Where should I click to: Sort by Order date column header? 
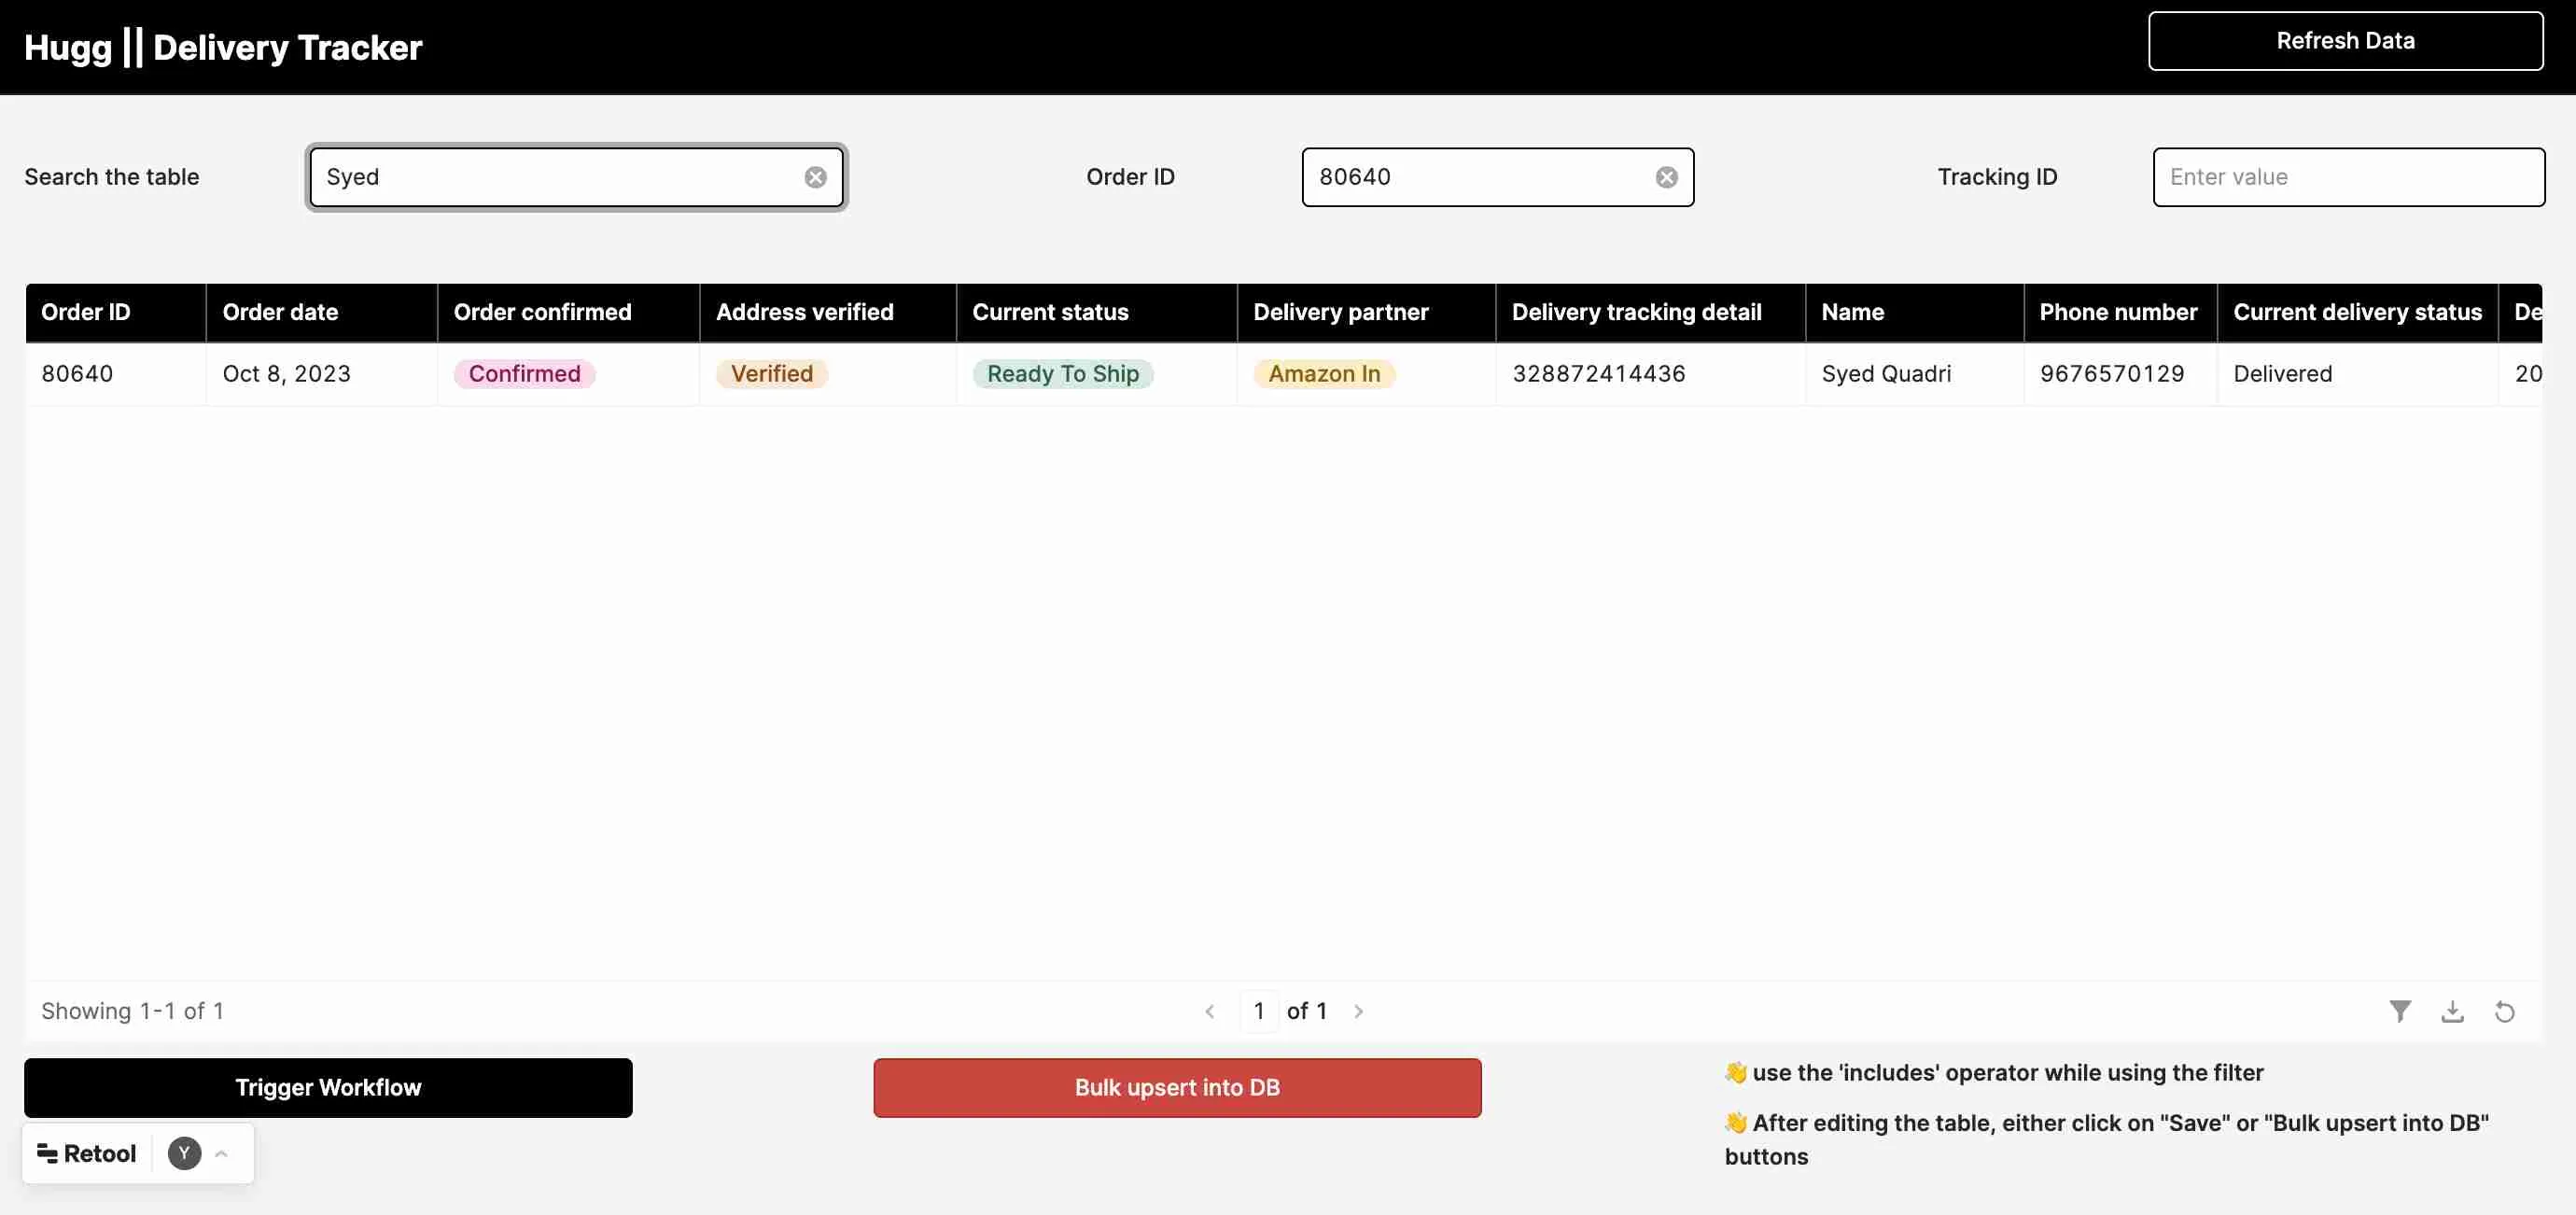tap(321, 312)
